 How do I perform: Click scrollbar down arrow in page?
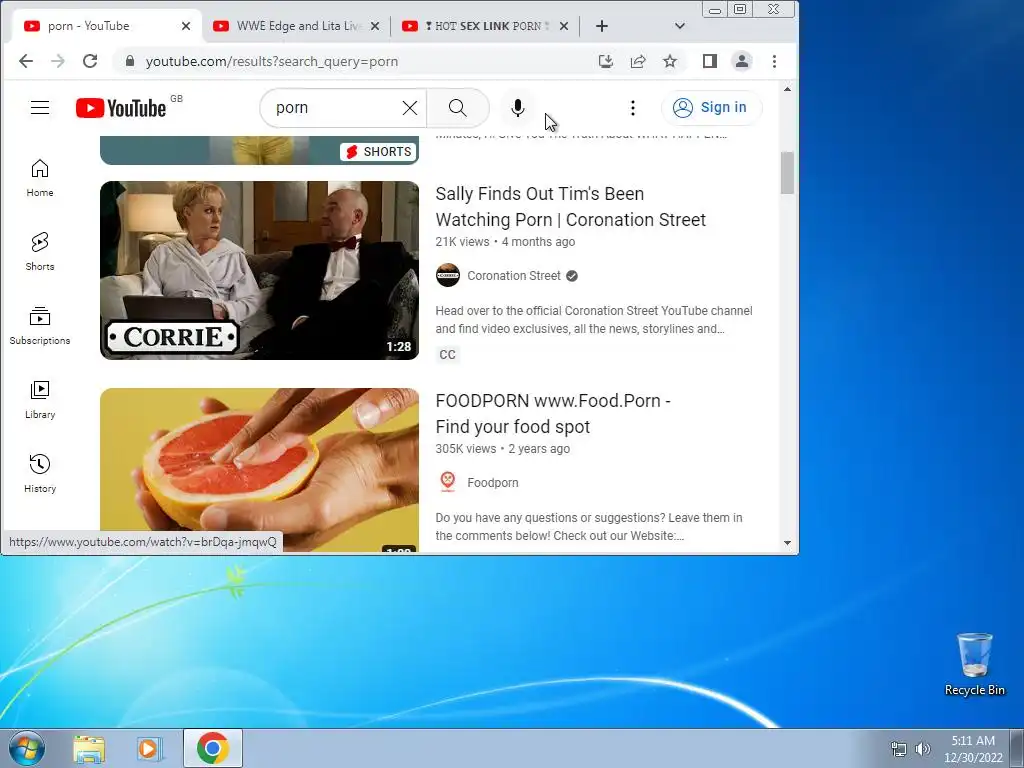coord(787,543)
